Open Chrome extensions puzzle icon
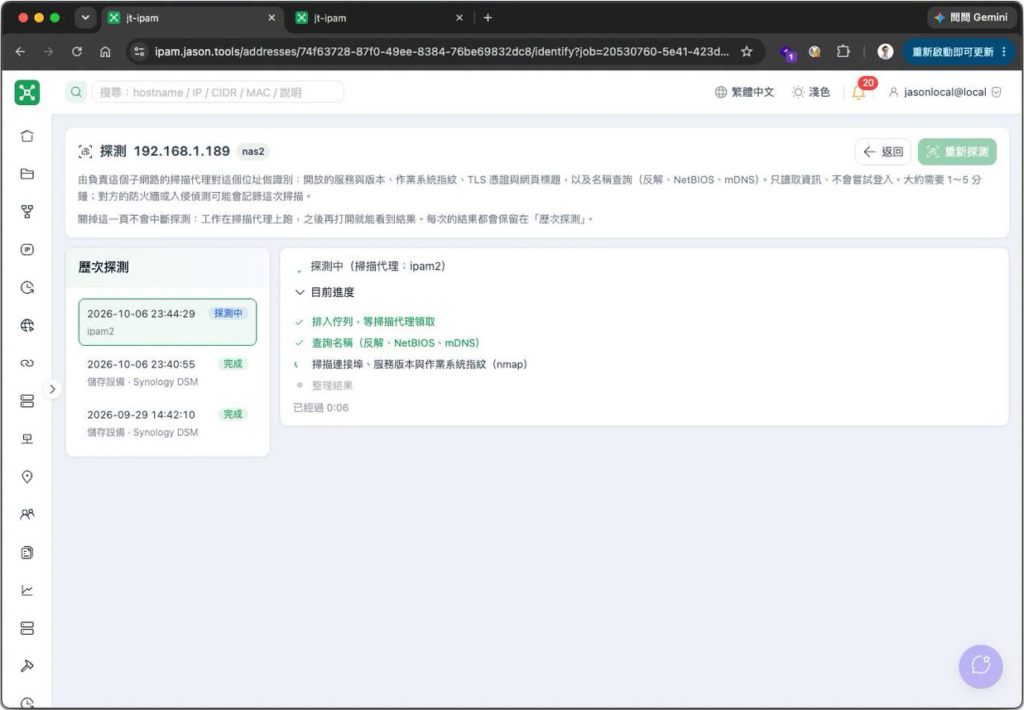 tap(843, 52)
